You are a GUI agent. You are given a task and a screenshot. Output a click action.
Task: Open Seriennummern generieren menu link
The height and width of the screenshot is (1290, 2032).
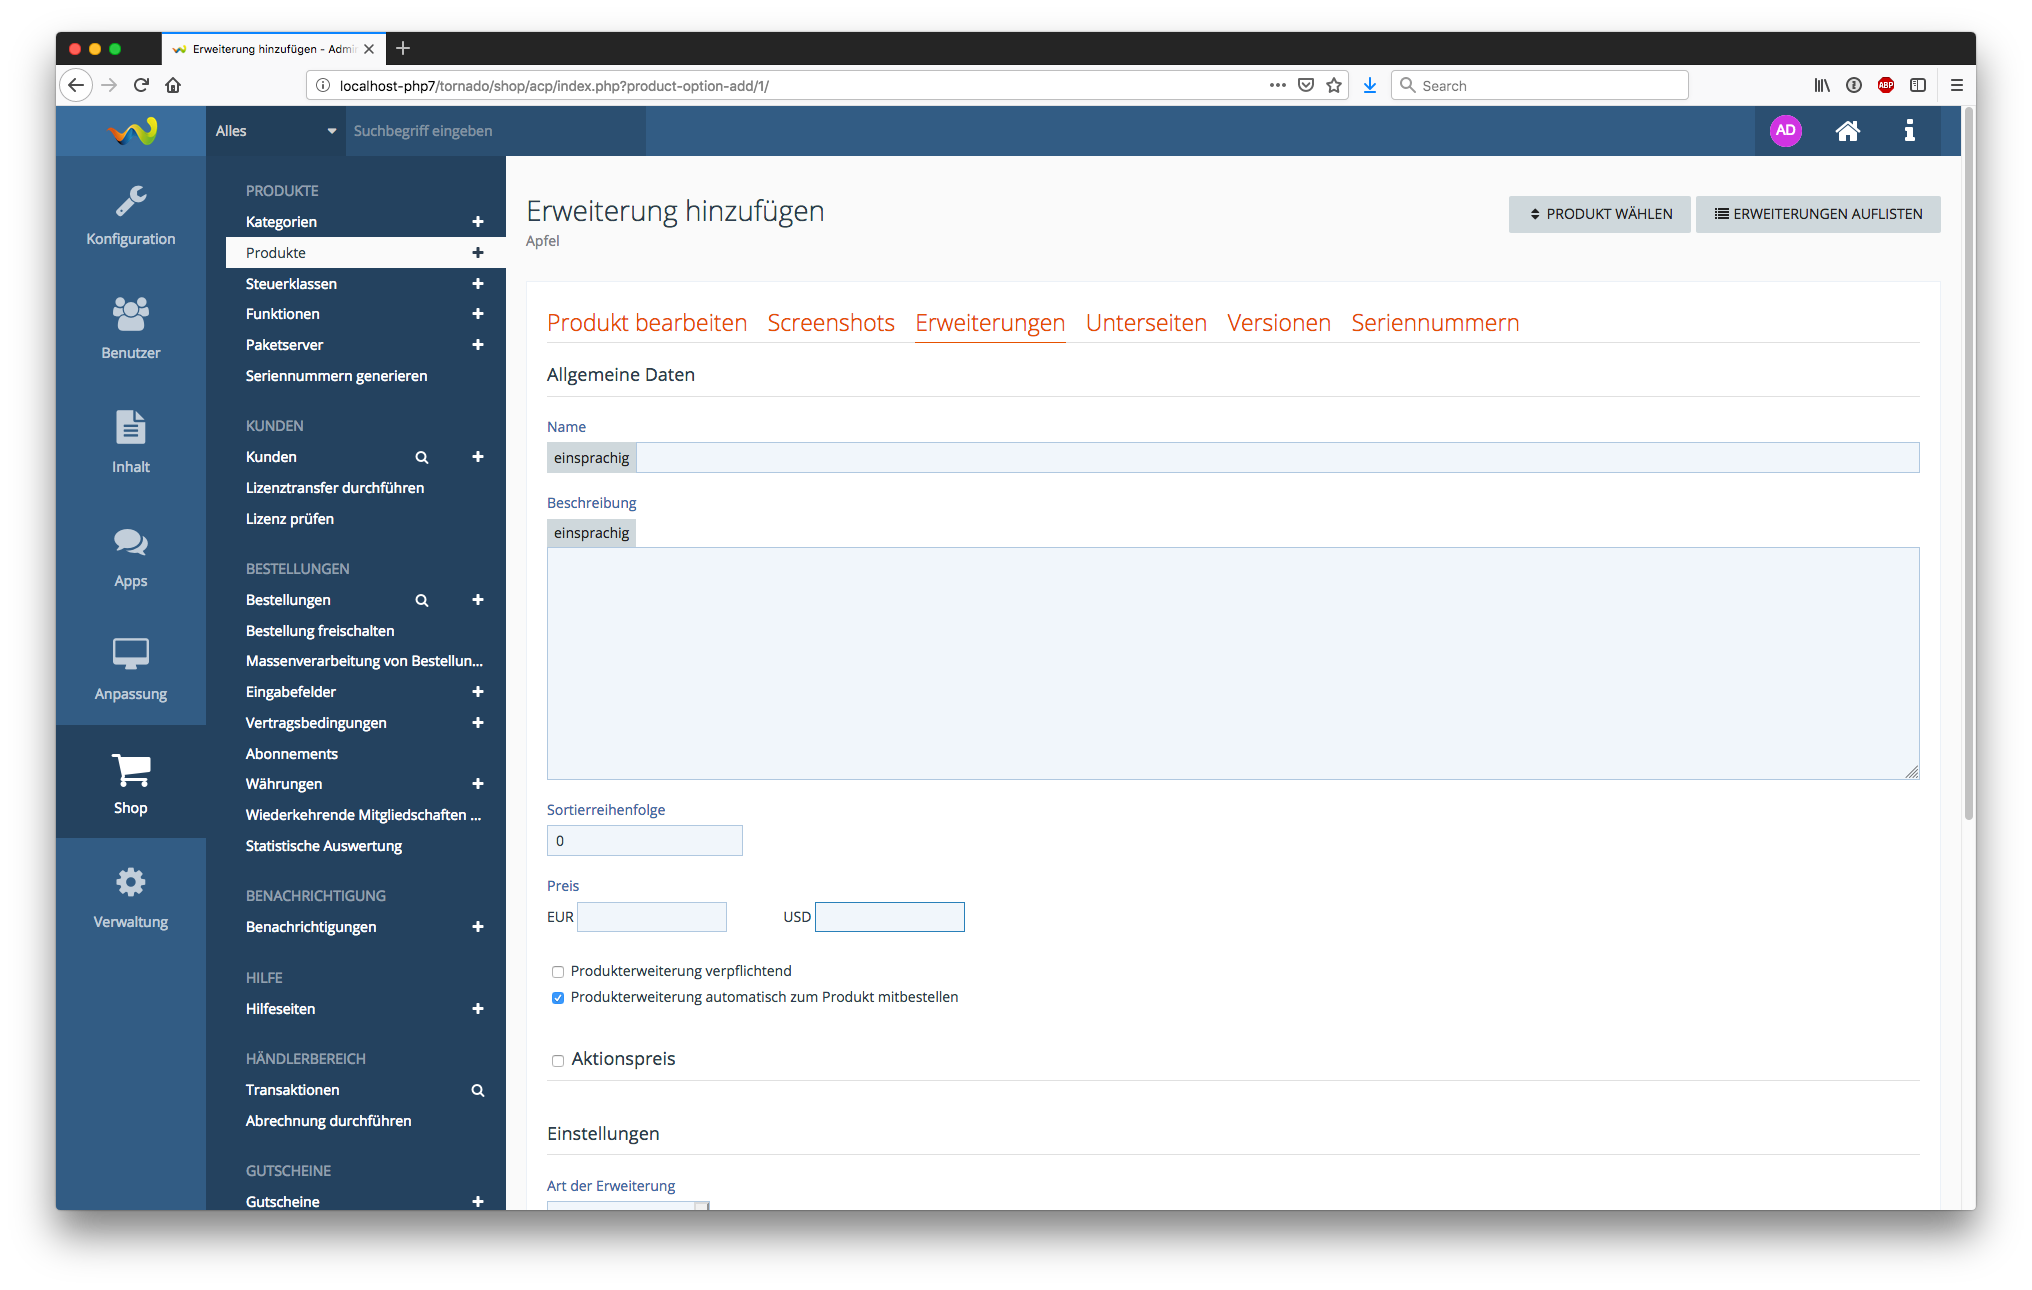click(x=336, y=376)
